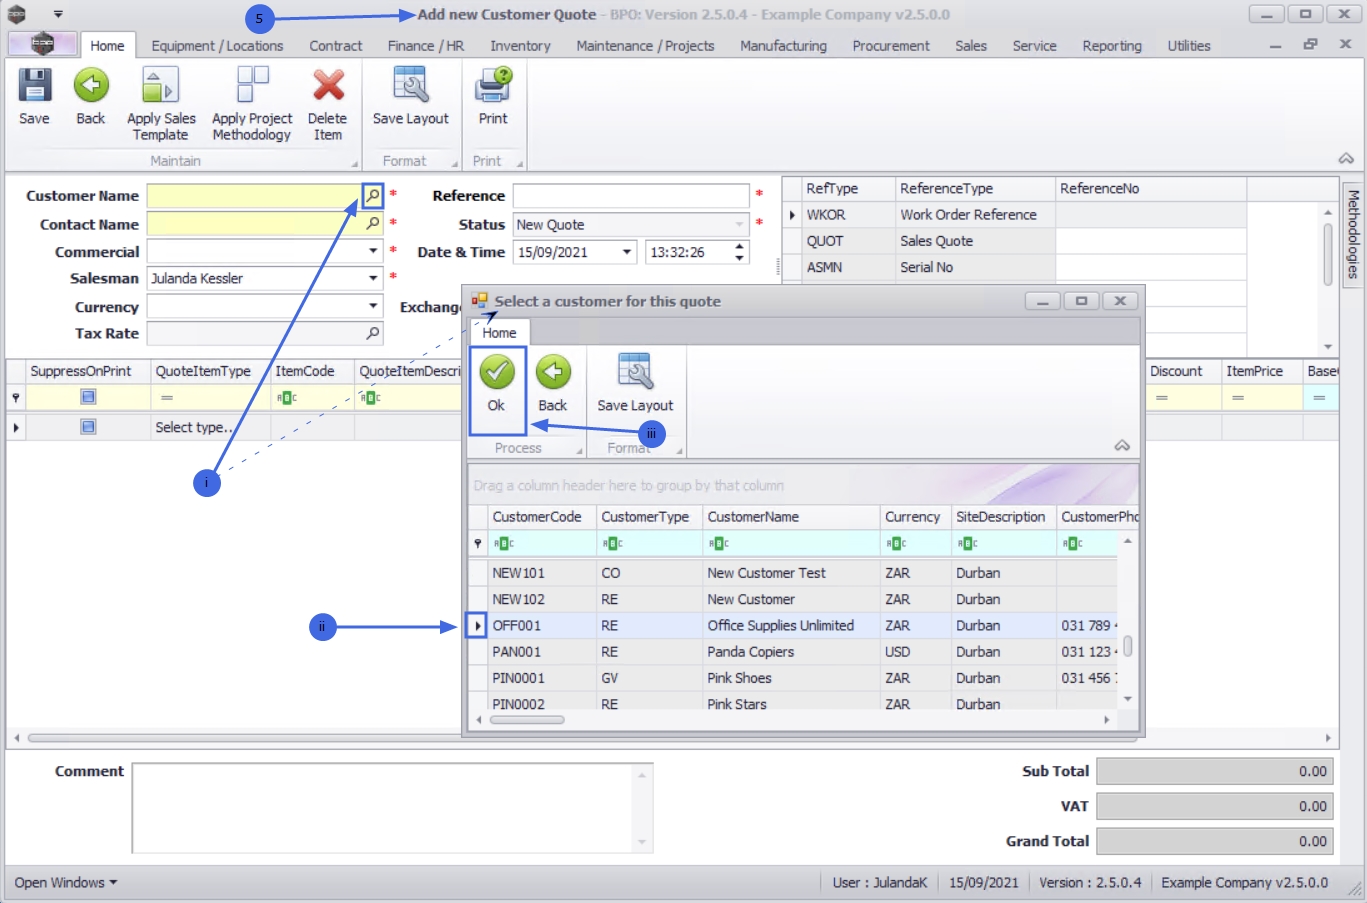Viewport: 1367px width, 903px height.
Task: Collapse the main ribbon with the chevron
Action: tap(1346, 159)
